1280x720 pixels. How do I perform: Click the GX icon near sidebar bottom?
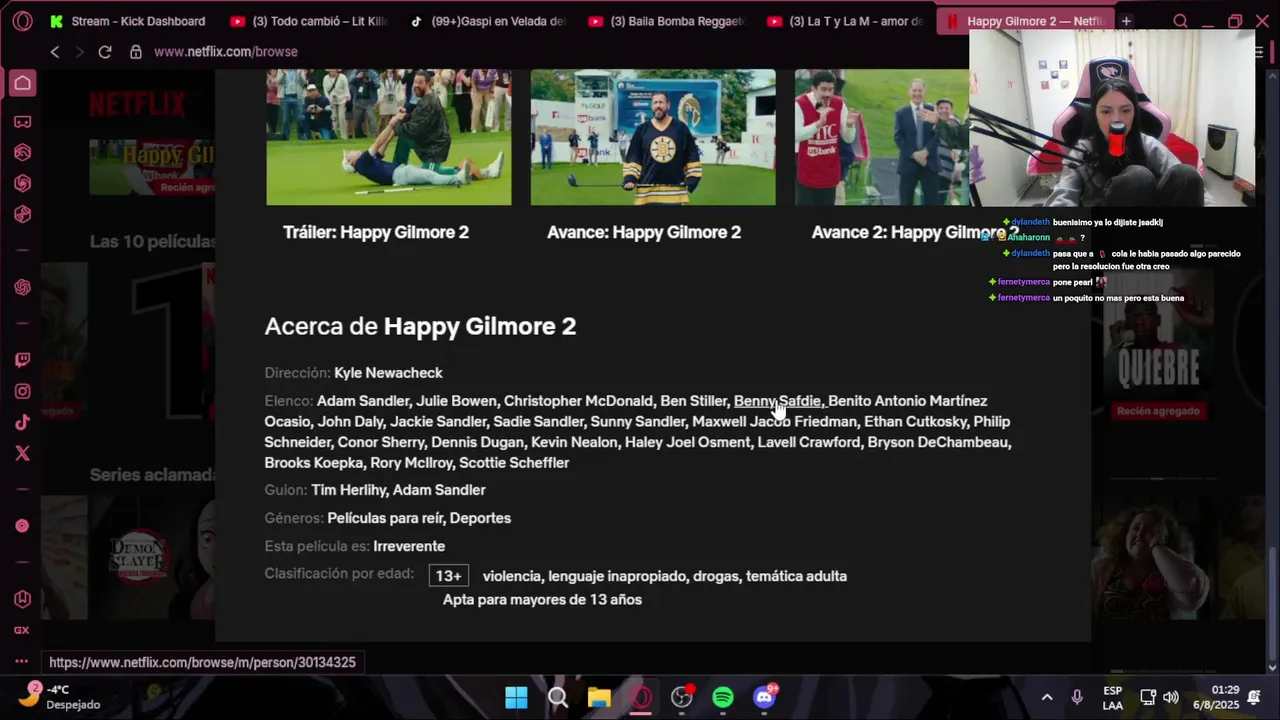22,631
